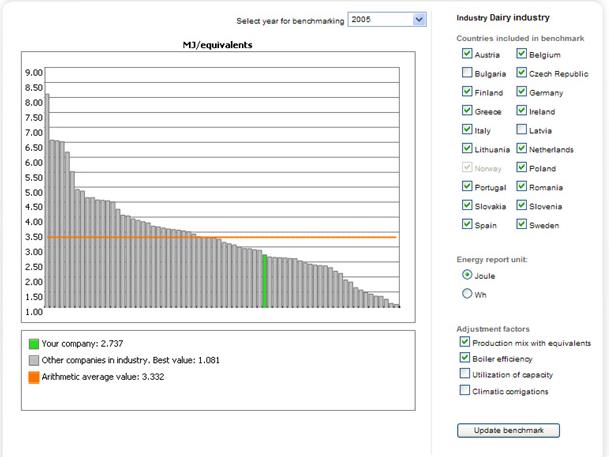
Task: Uncheck the Belgium checkbox
Action: pos(521,53)
